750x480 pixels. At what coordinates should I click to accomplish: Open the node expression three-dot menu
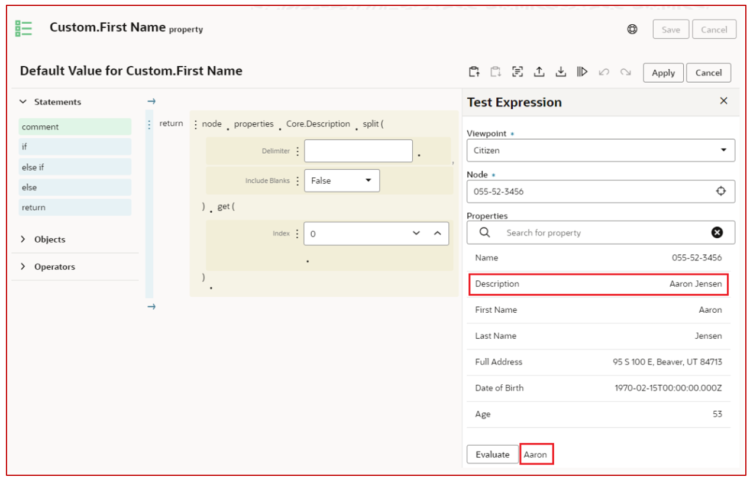tap(196, 124)
